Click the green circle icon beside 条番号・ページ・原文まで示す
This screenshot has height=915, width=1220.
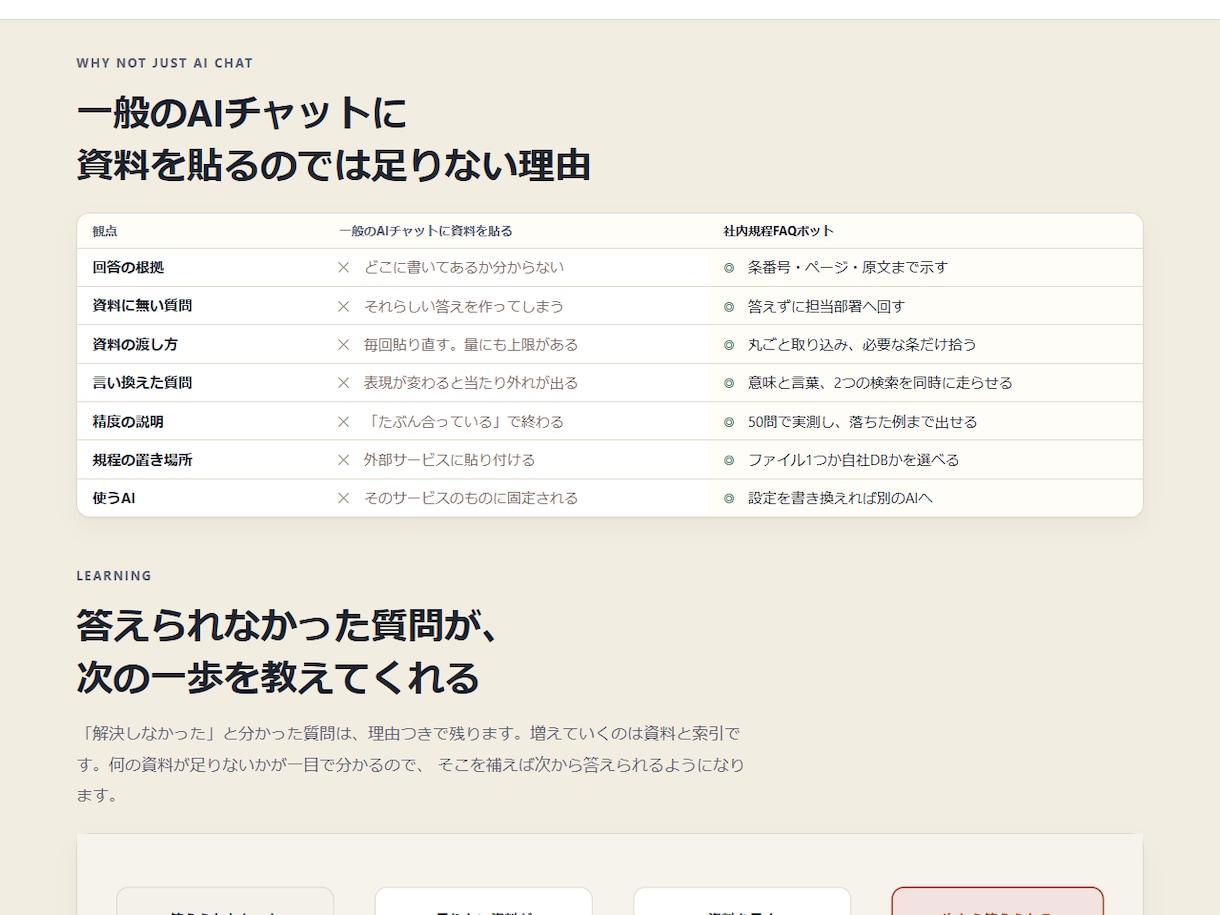coord(729,268)
